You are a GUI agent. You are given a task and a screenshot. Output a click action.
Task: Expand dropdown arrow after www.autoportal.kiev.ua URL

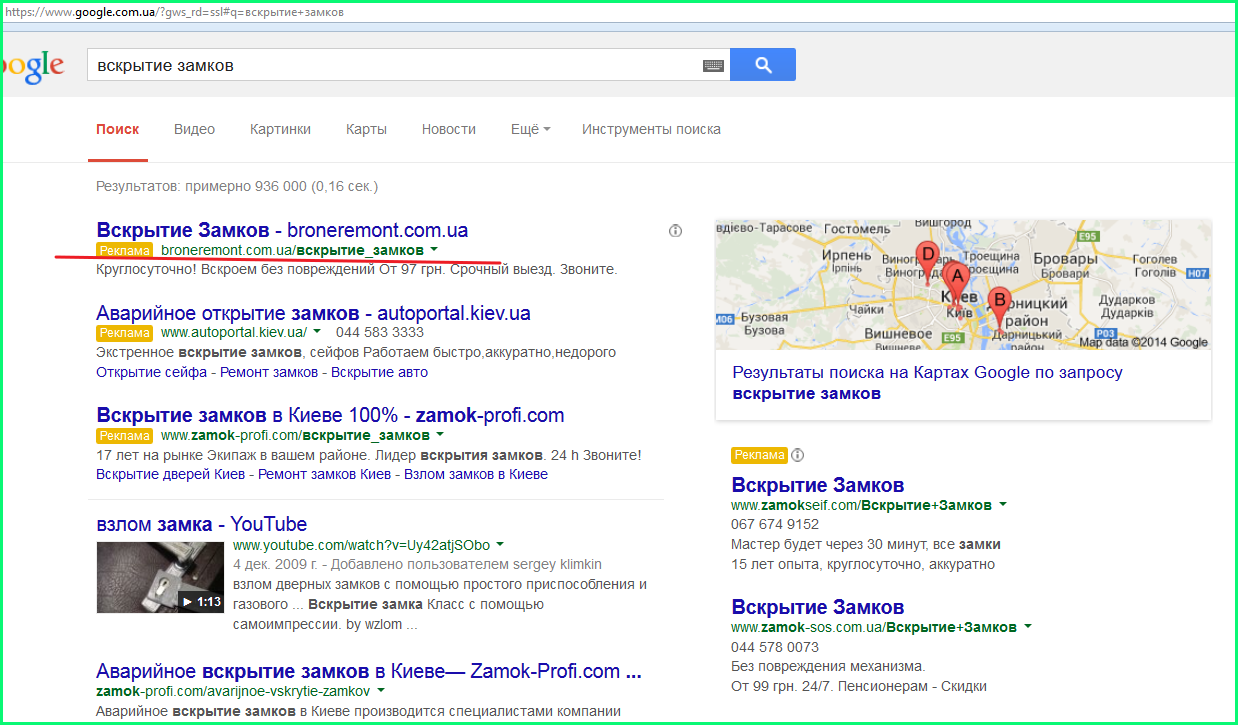pos(317,331)
